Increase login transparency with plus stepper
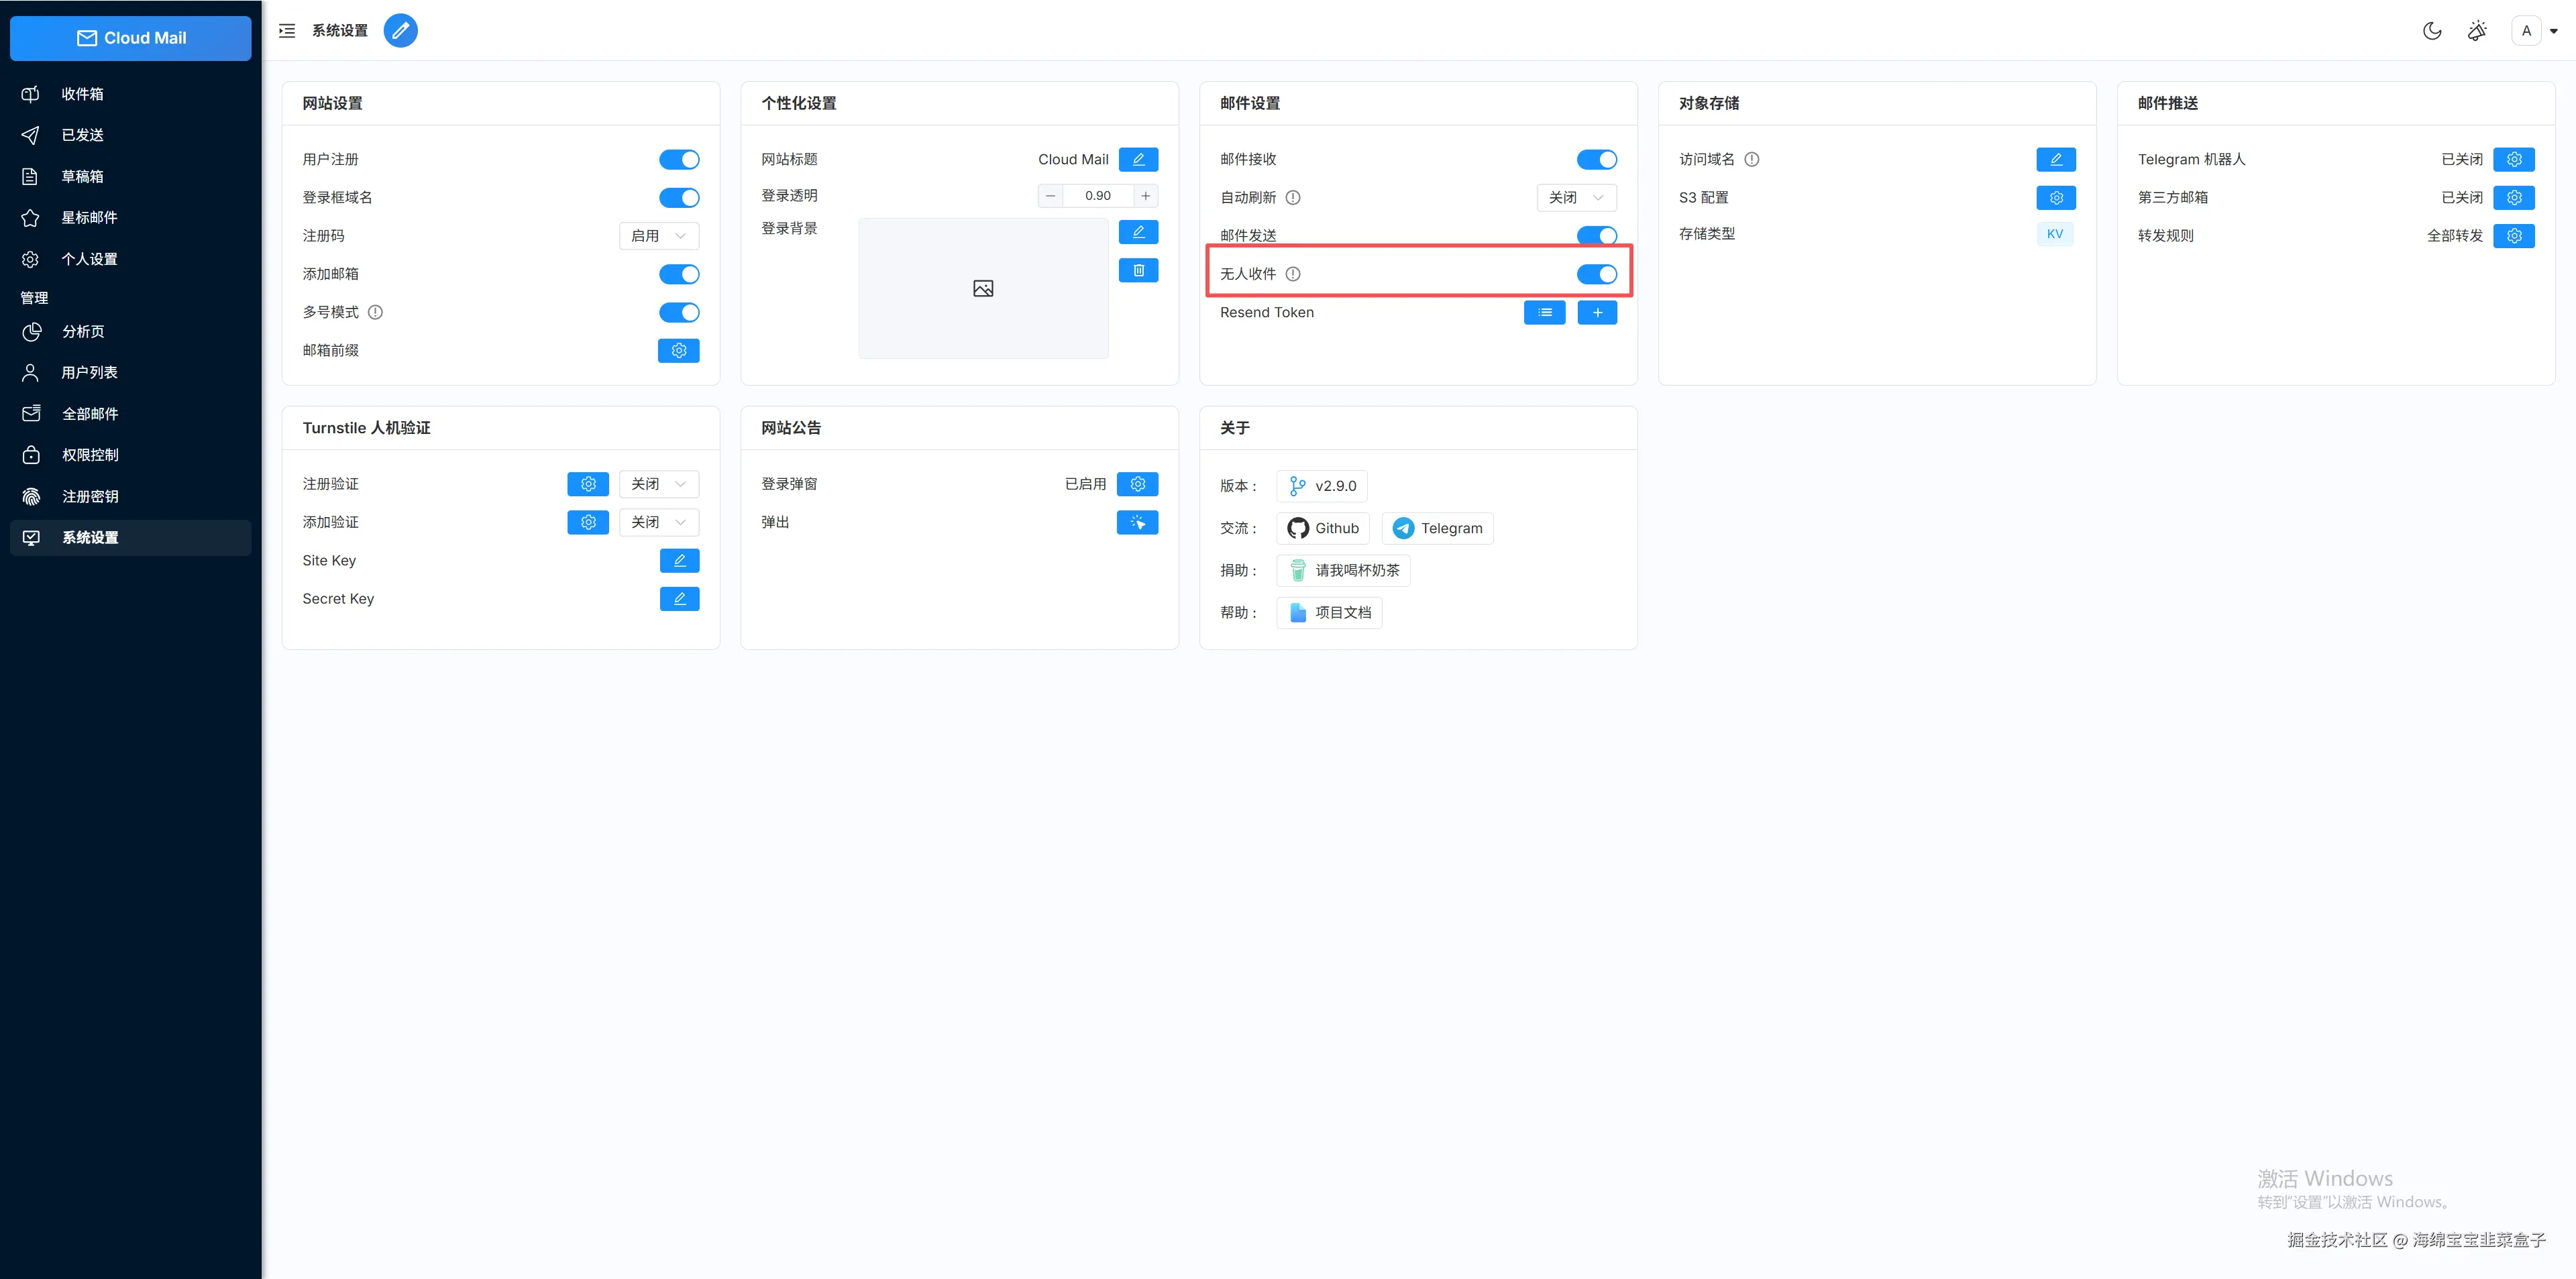Viewport: 2576px width, 1279px height. click(1146, 196)
